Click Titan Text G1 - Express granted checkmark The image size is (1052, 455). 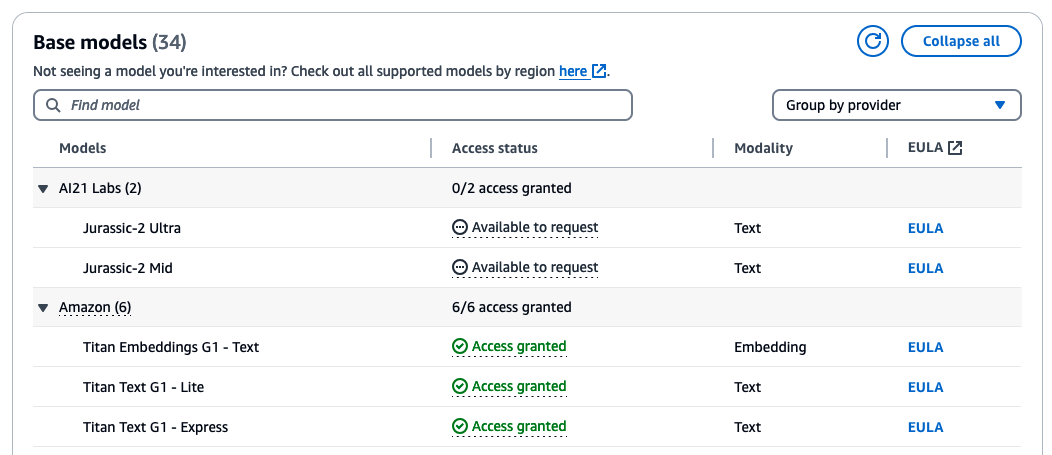460,427
